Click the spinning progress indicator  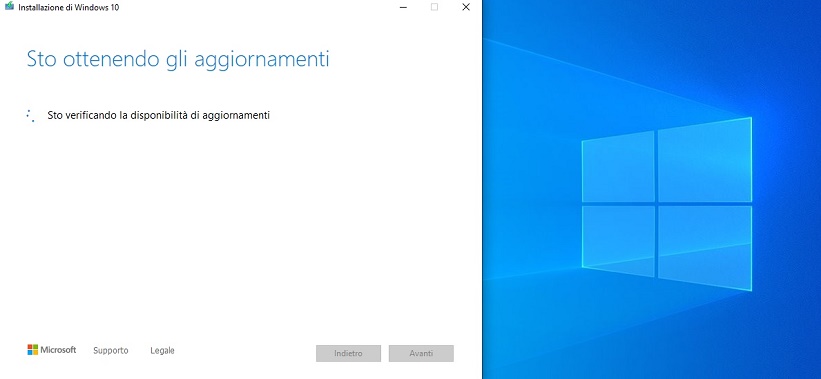coord(31,116)
